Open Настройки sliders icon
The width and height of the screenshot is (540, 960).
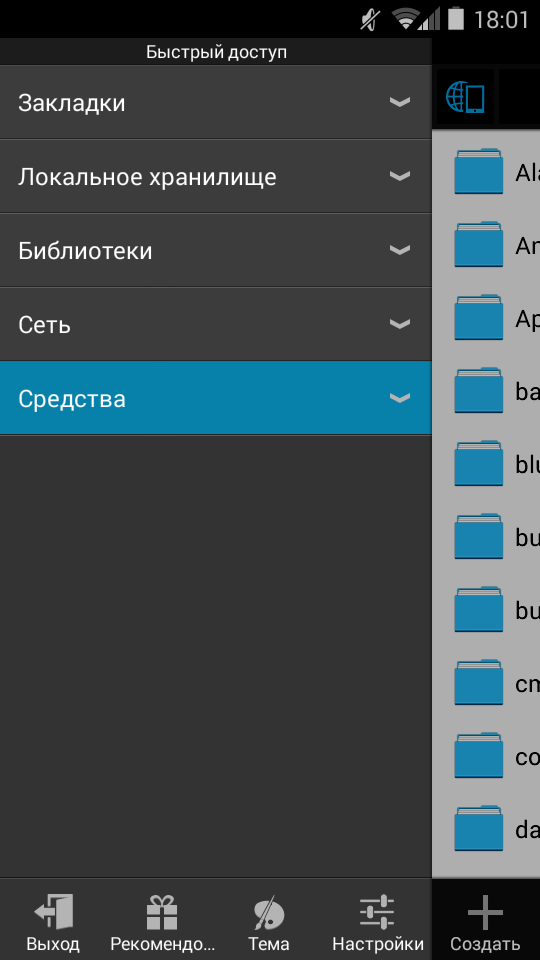pos(377,912)
